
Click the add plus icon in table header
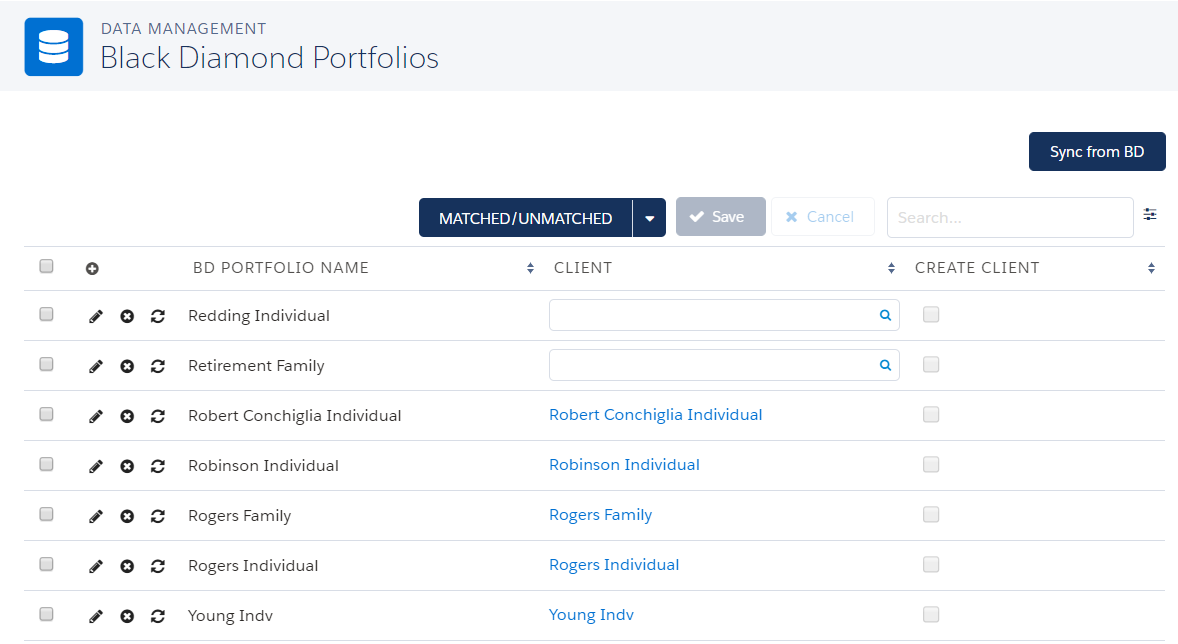92,268
